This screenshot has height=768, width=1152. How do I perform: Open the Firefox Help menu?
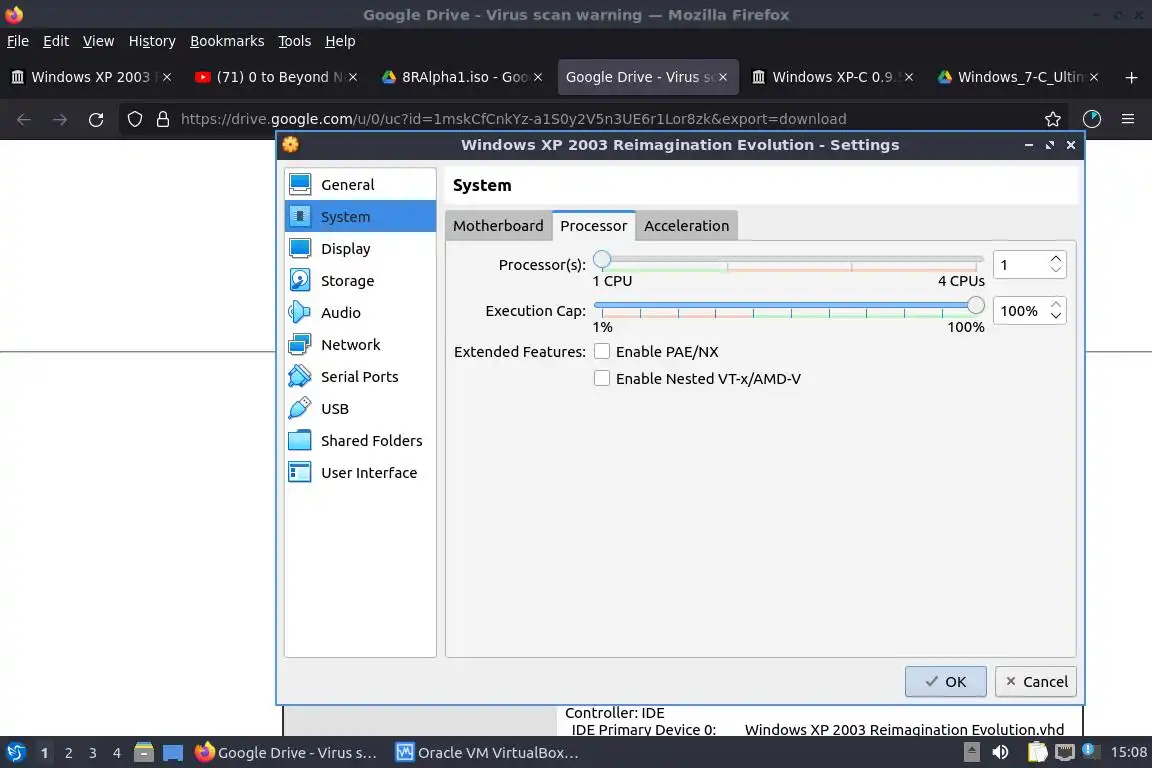coord(340,41)
